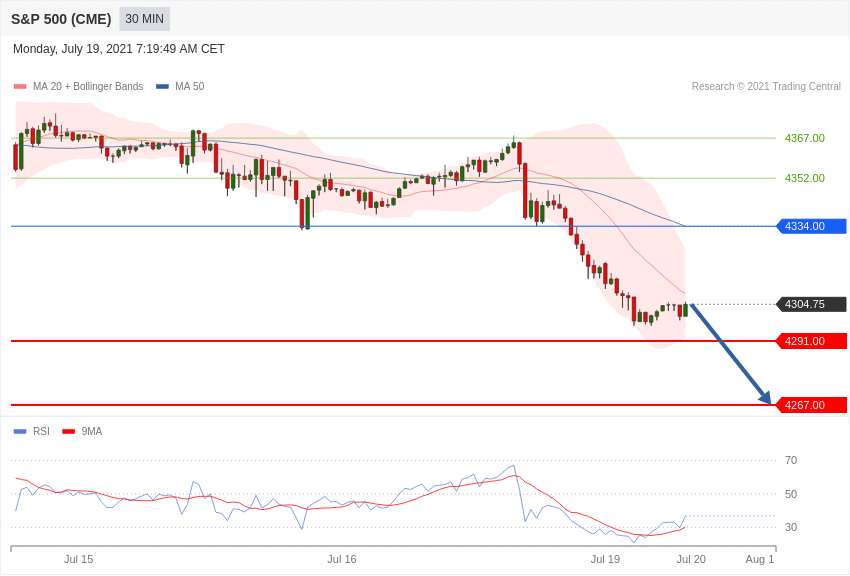Click the S&P 500 (CME) title
Image resolution: width=850 pixels, height=576 pixels.
click(x=61, y=19)
